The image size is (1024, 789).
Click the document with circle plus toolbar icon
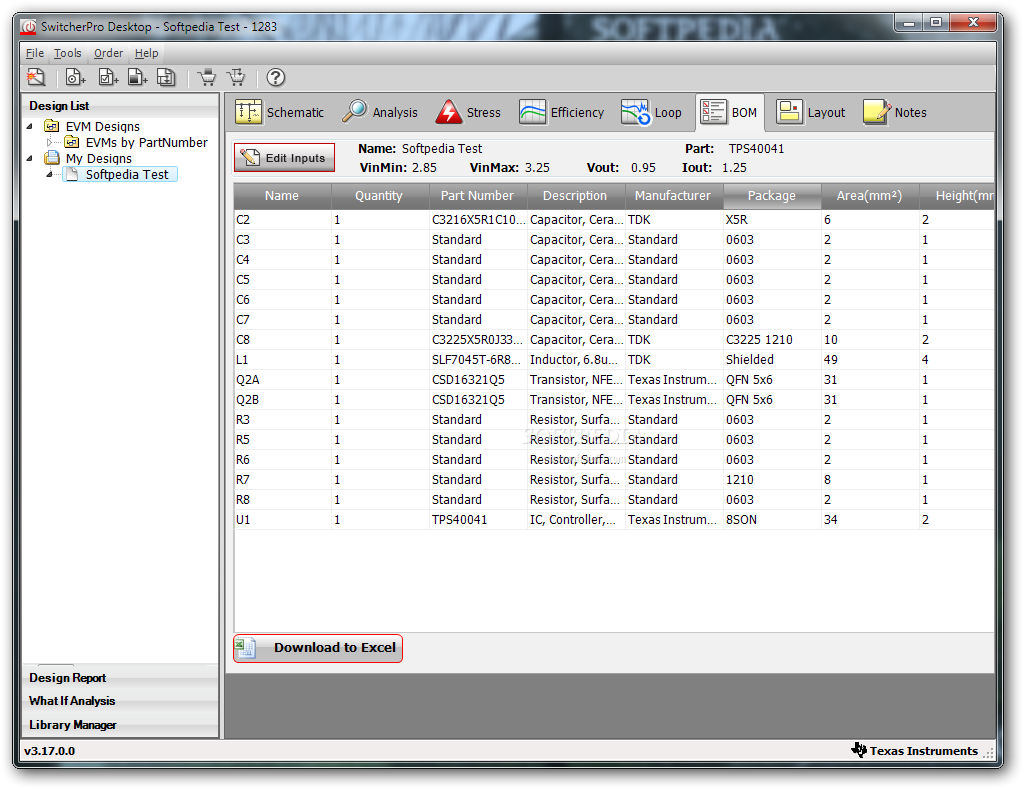[x=75, y=77]
